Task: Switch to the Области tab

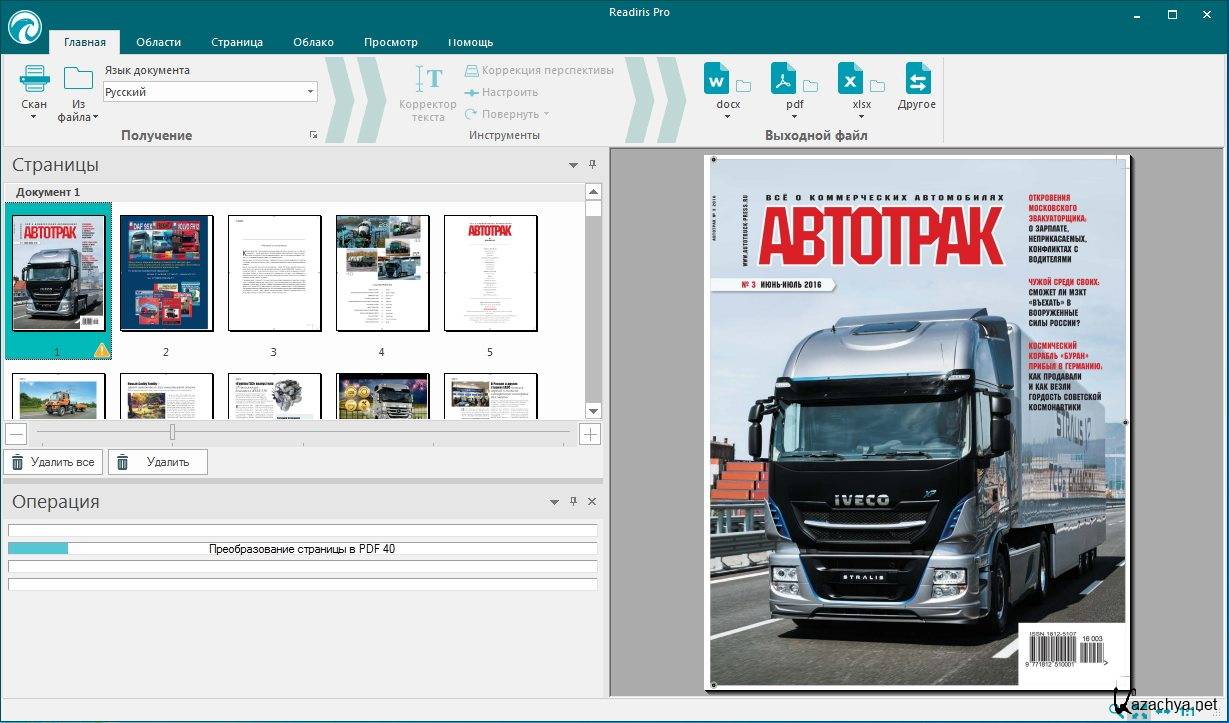Action: [x=158, y=42]
